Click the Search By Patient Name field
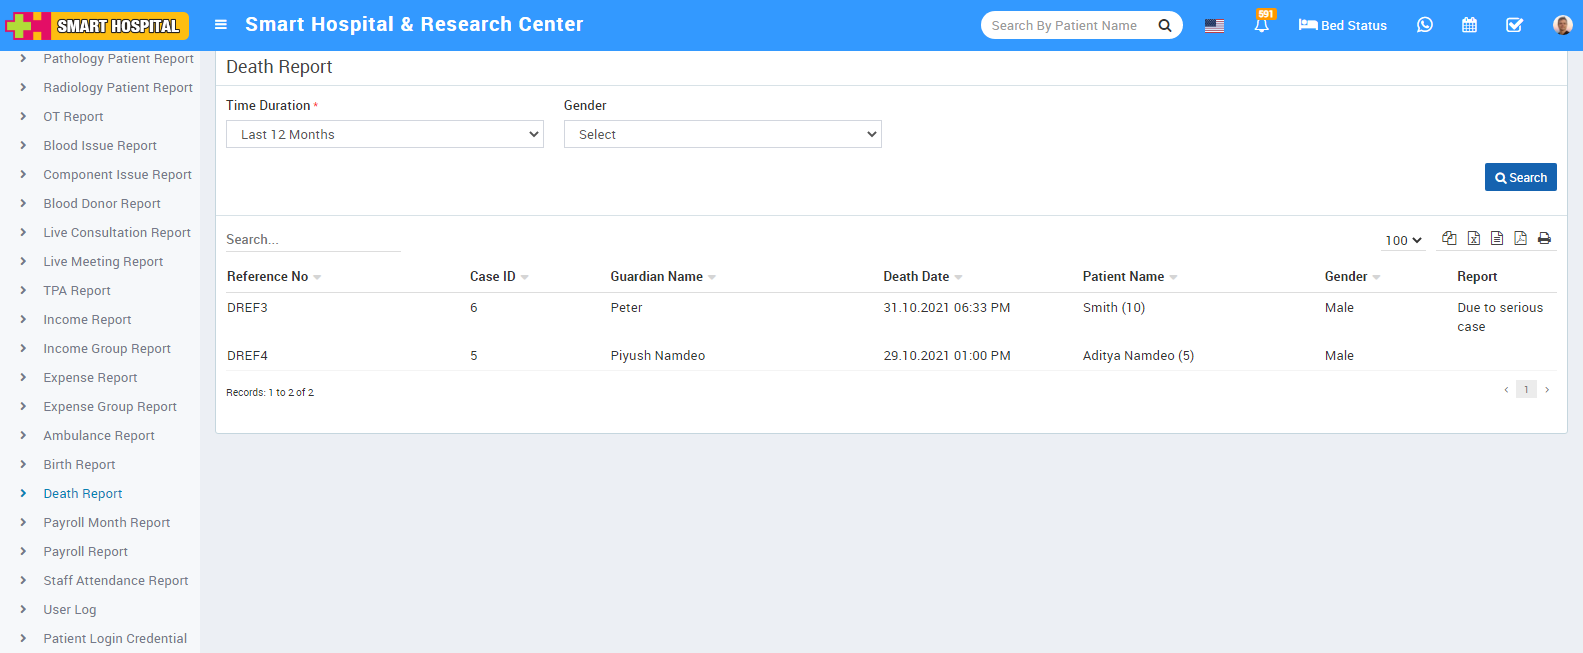The width and height of the screenshot is (1583, 653). point(1066,25)
